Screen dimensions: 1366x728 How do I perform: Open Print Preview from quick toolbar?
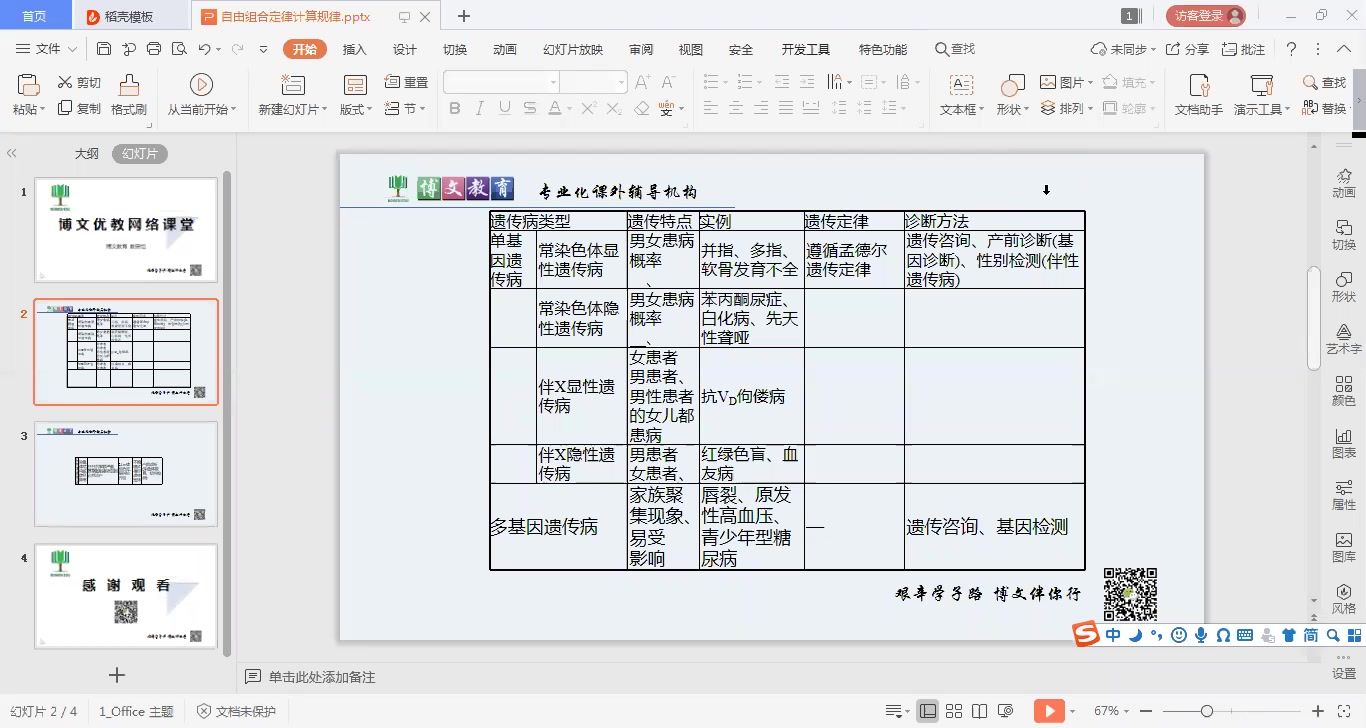[x=179, y=49]
